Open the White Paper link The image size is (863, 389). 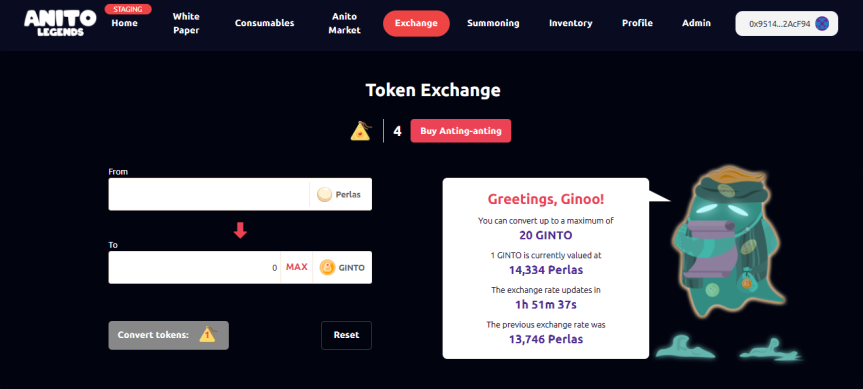click(x=186, y=23)
